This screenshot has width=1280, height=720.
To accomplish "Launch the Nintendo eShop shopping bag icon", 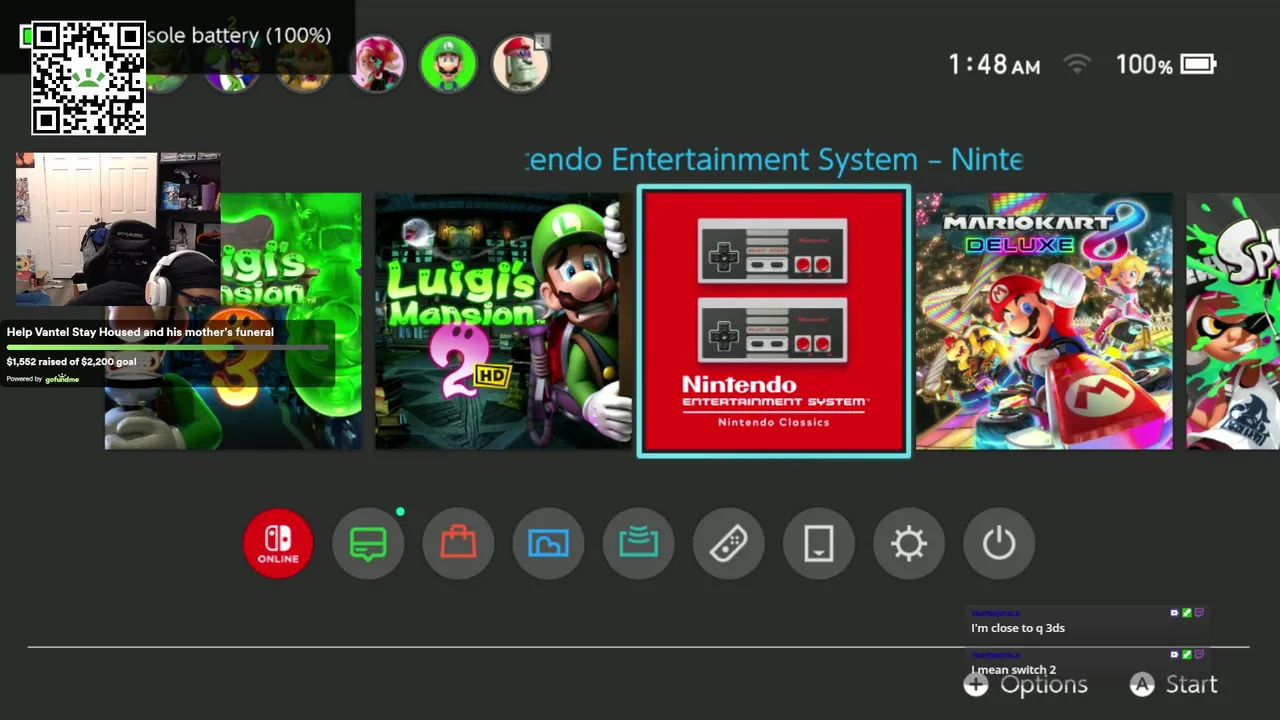I will coord(458,543).
